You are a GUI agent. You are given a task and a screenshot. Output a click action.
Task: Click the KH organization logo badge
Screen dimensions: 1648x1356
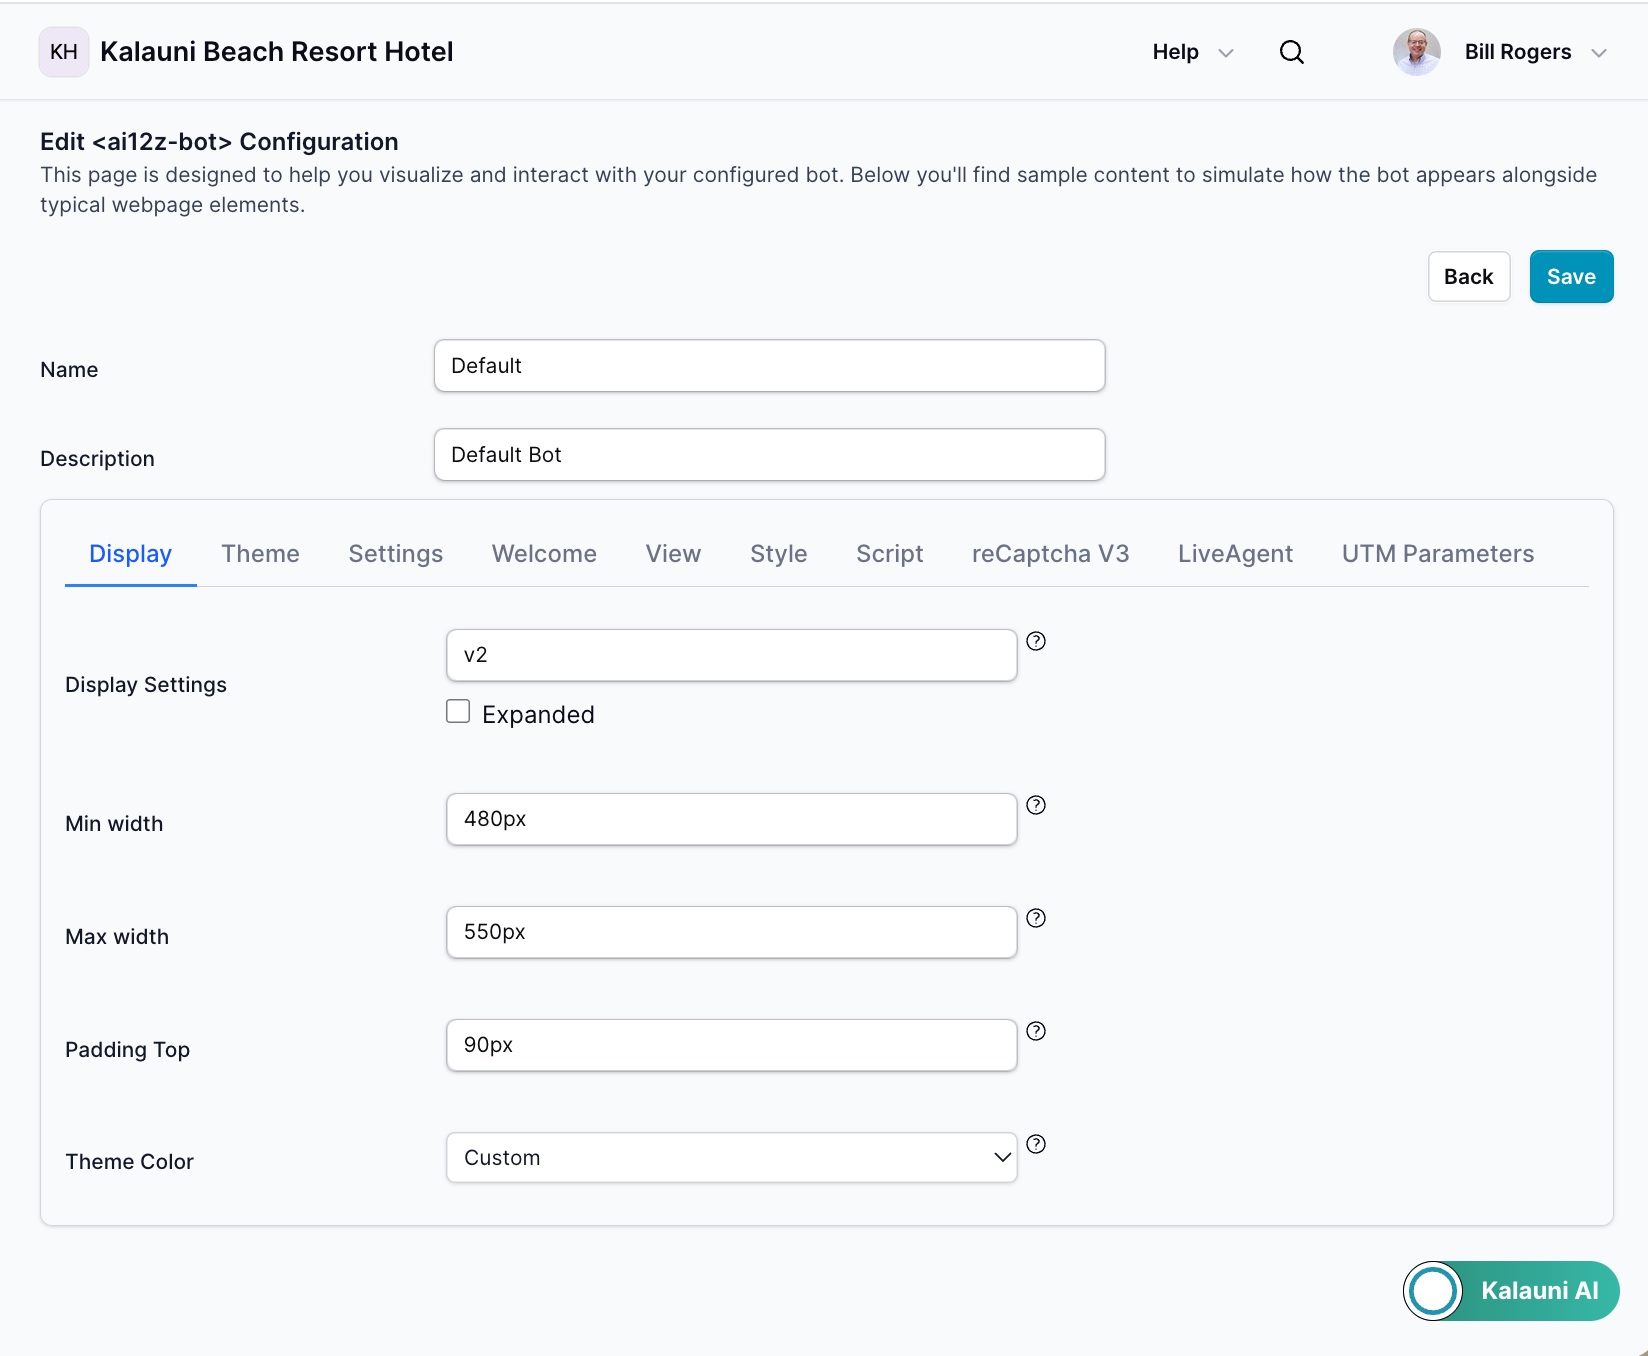click(63, 52)
